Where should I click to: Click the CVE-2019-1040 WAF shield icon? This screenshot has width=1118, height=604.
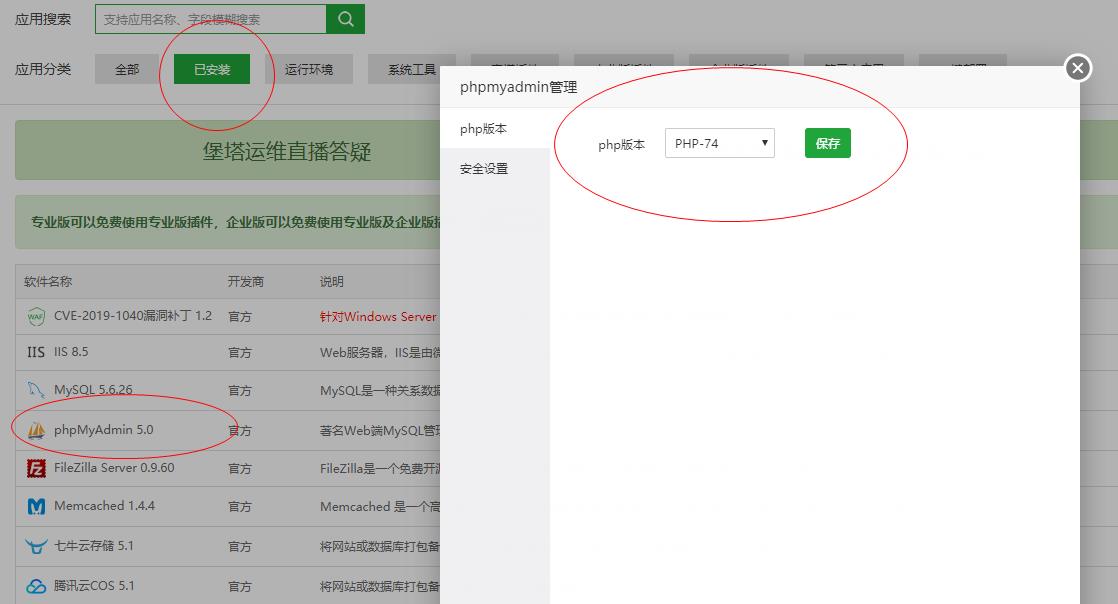(36, 316)
